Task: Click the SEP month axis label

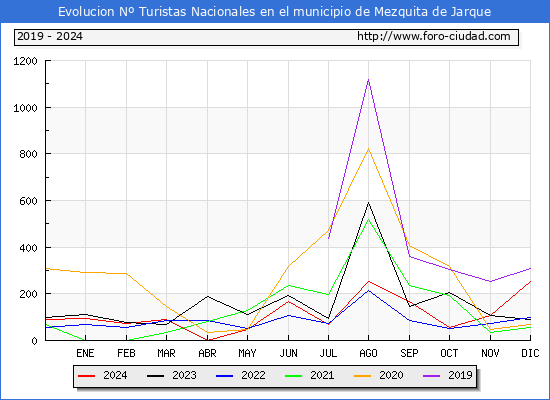Action: click(x=409, y=353)
